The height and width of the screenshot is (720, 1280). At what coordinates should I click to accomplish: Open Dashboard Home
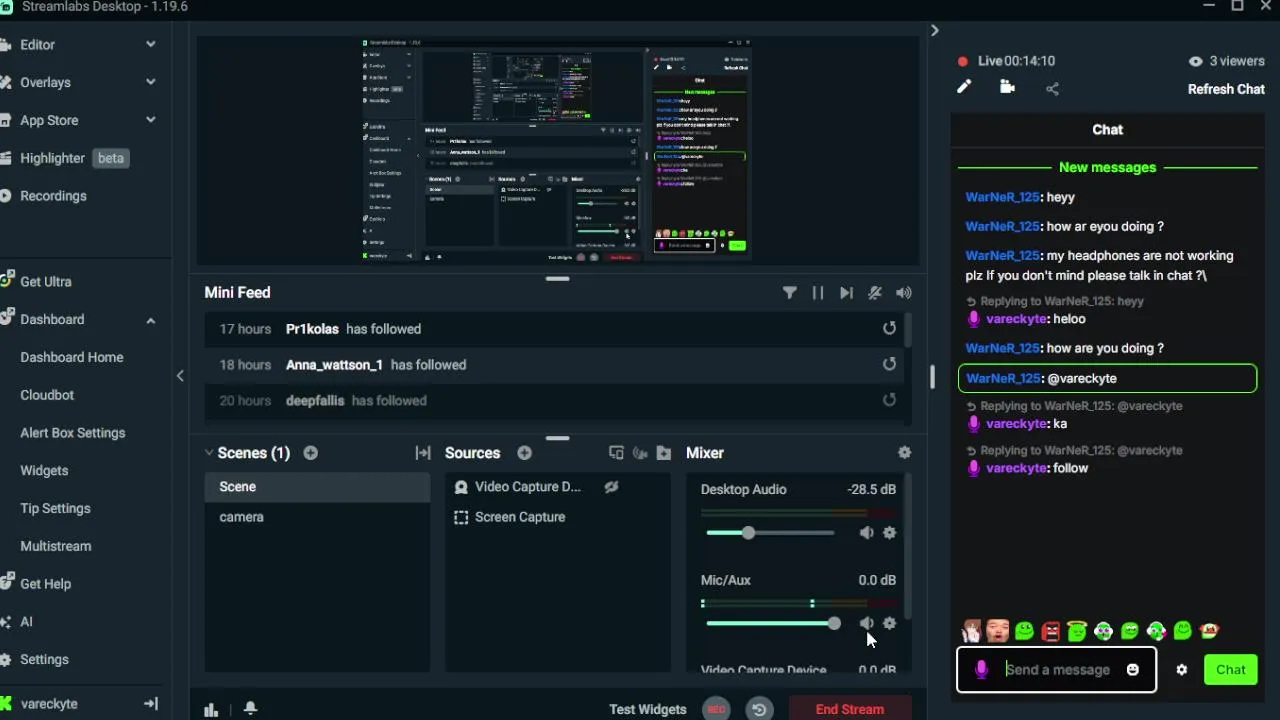click(x=72, y=357)
